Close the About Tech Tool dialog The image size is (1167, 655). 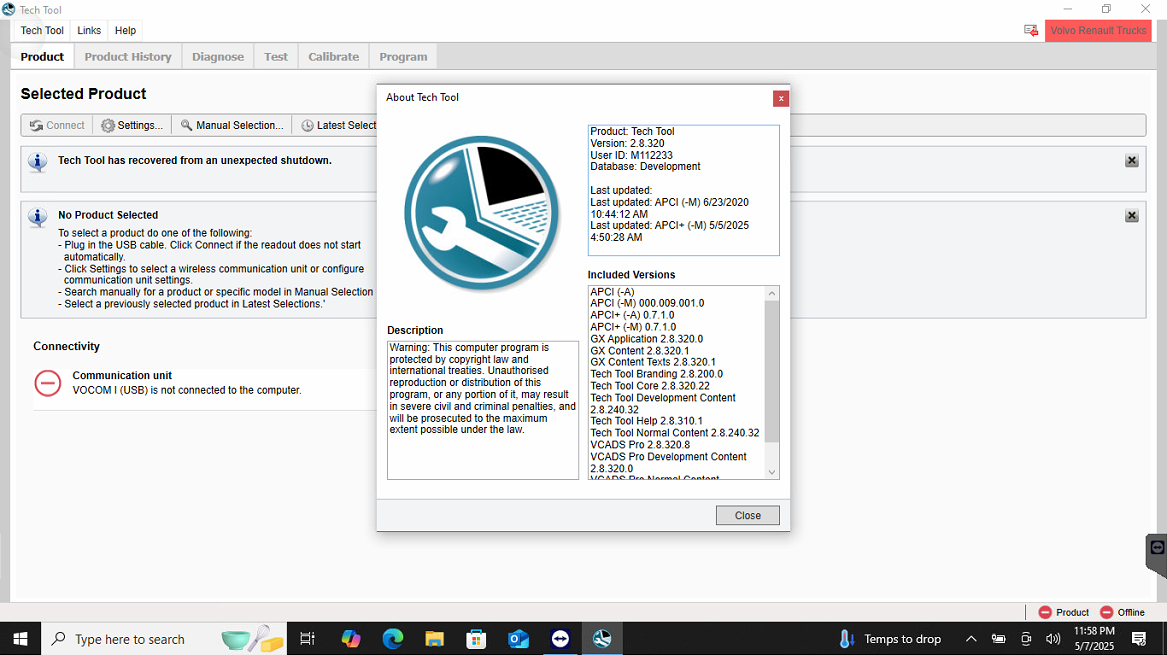point(747,515)
